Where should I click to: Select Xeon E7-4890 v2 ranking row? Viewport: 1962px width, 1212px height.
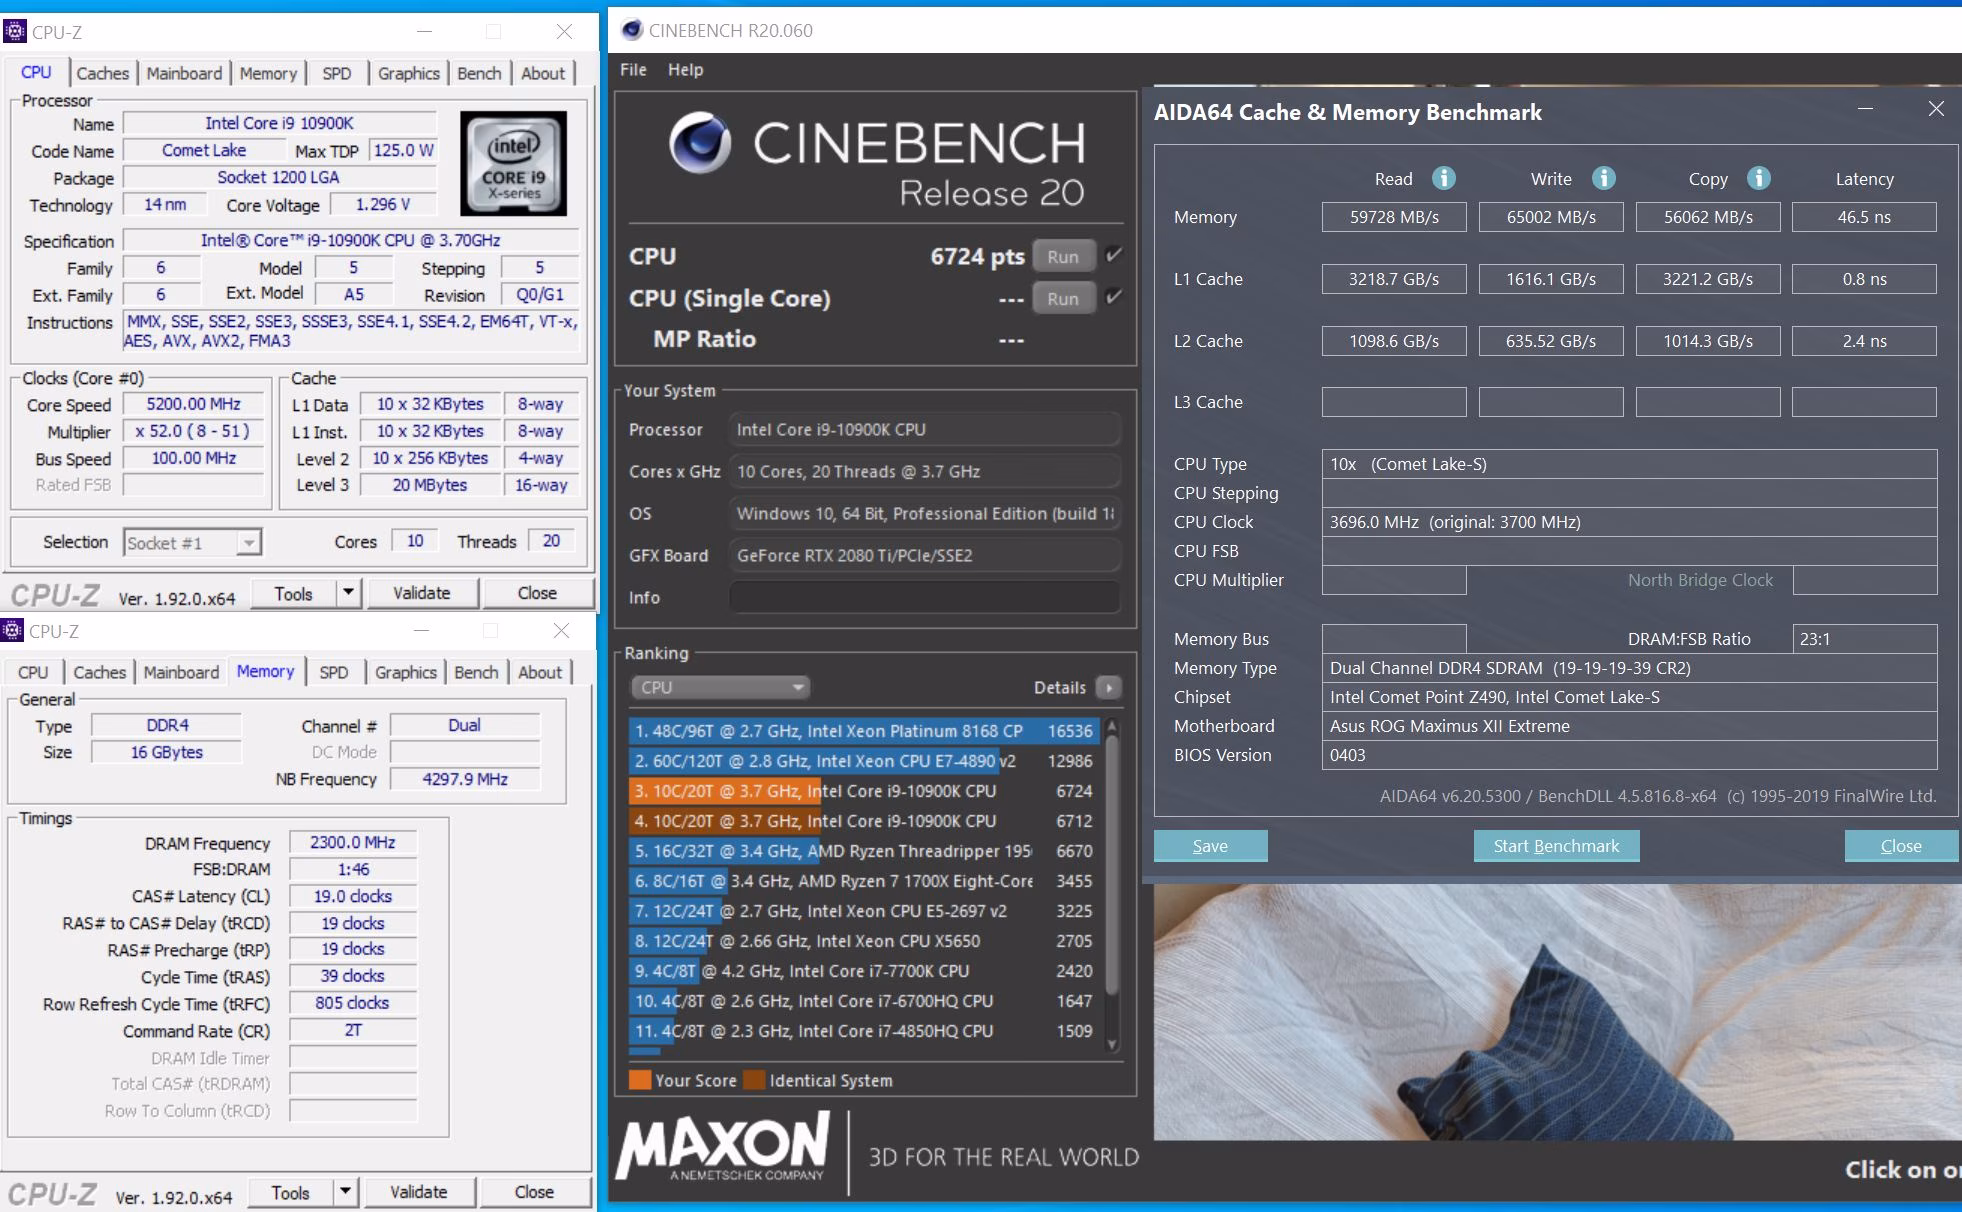click(x=864, y=761)
